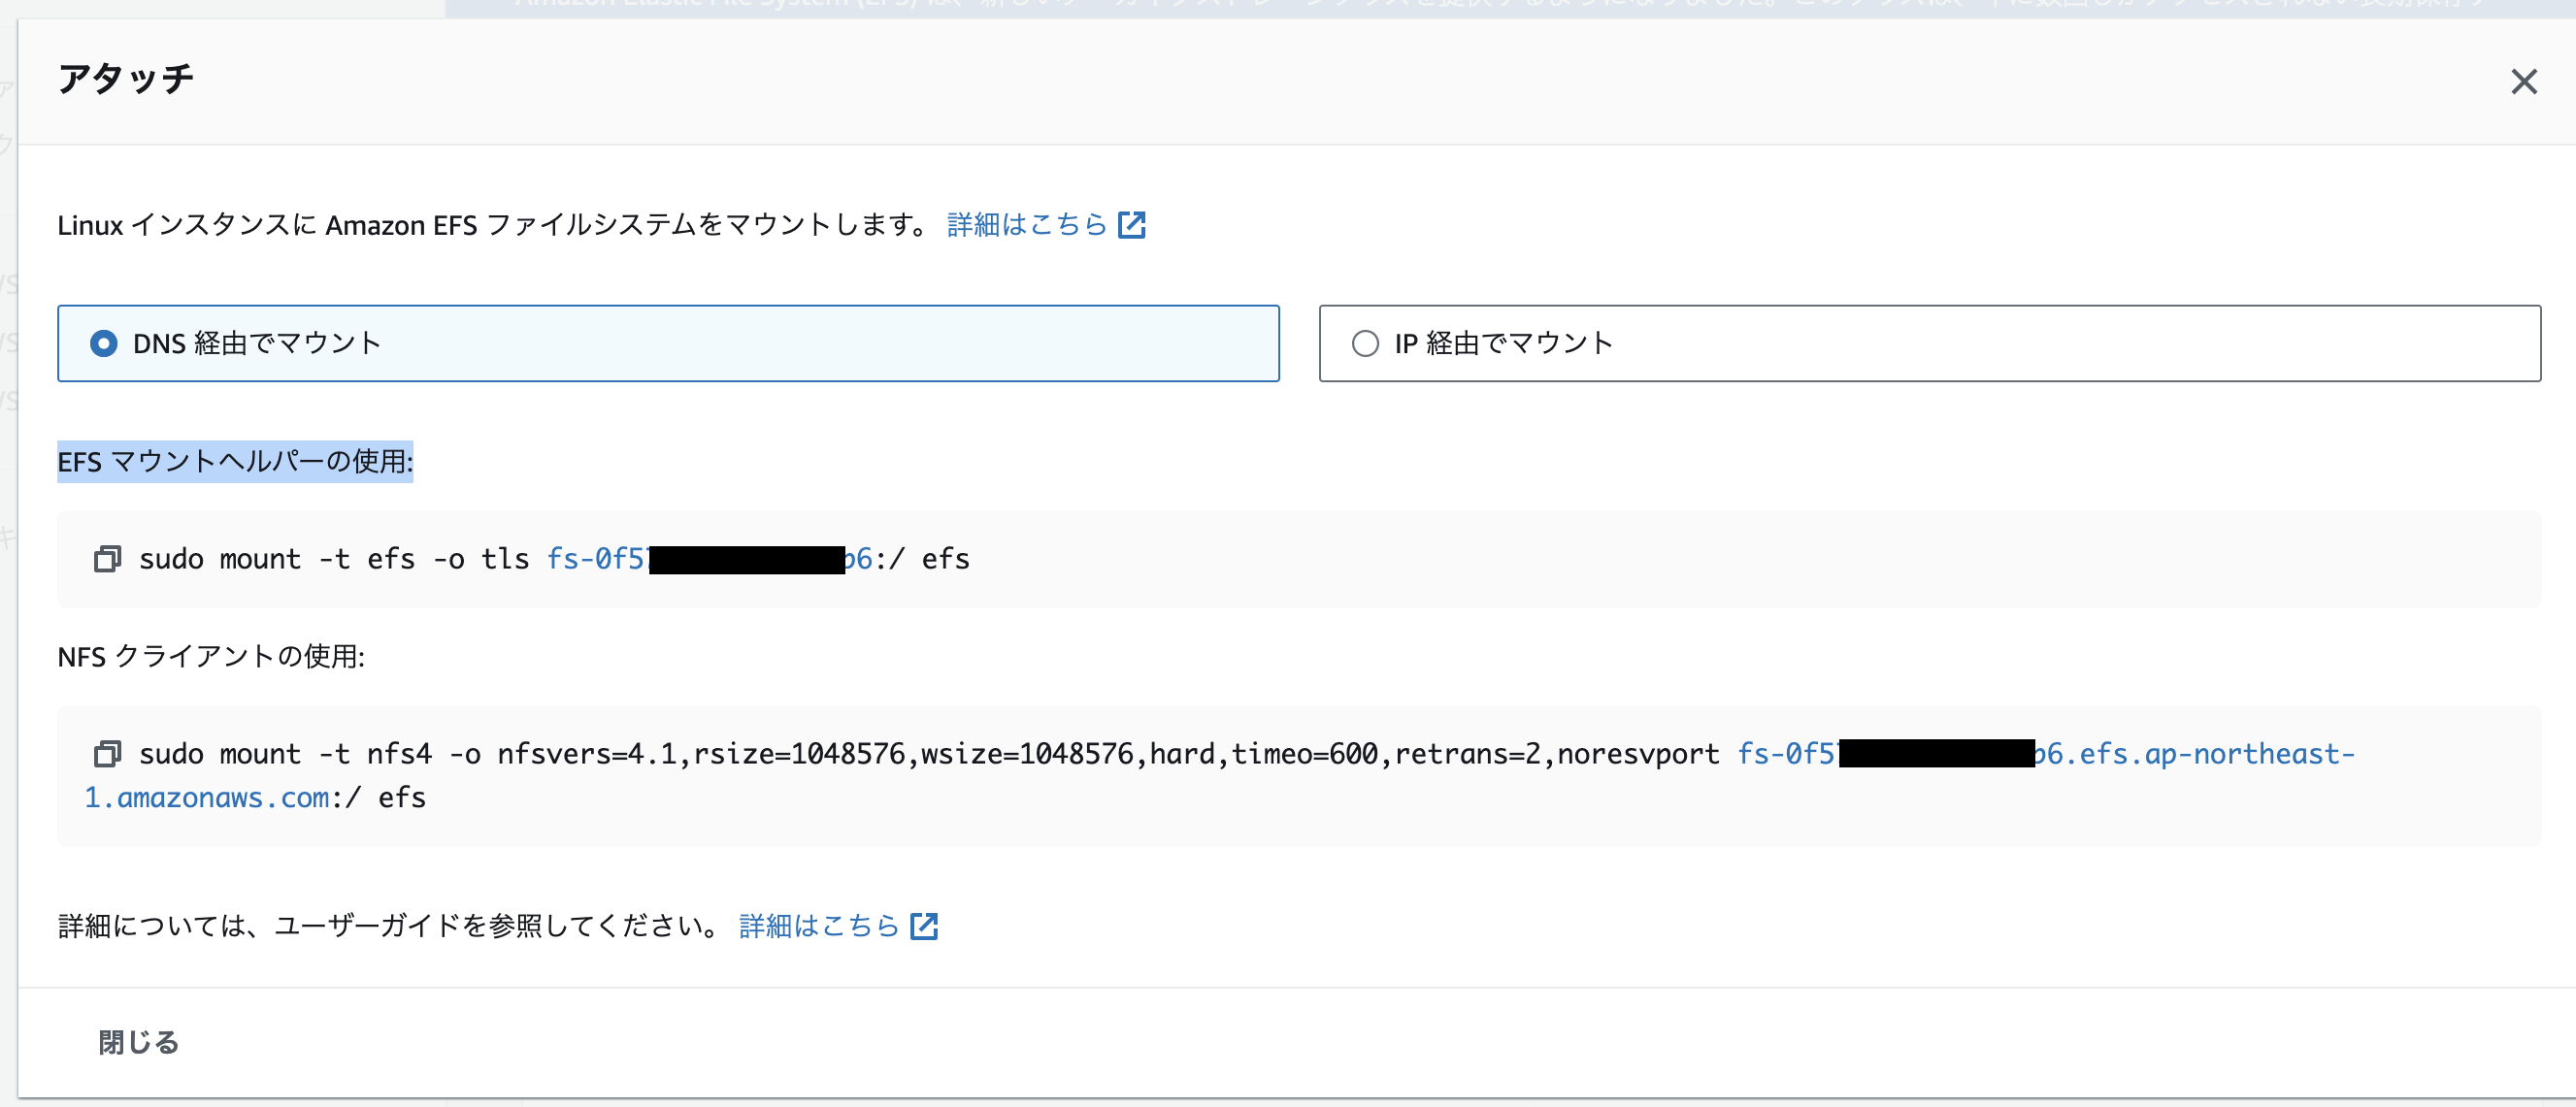The width and height of the screenshot is (2576, 1107).
Task: Open the user guide 詳細はこちら link
Action: tap(819, 926)
